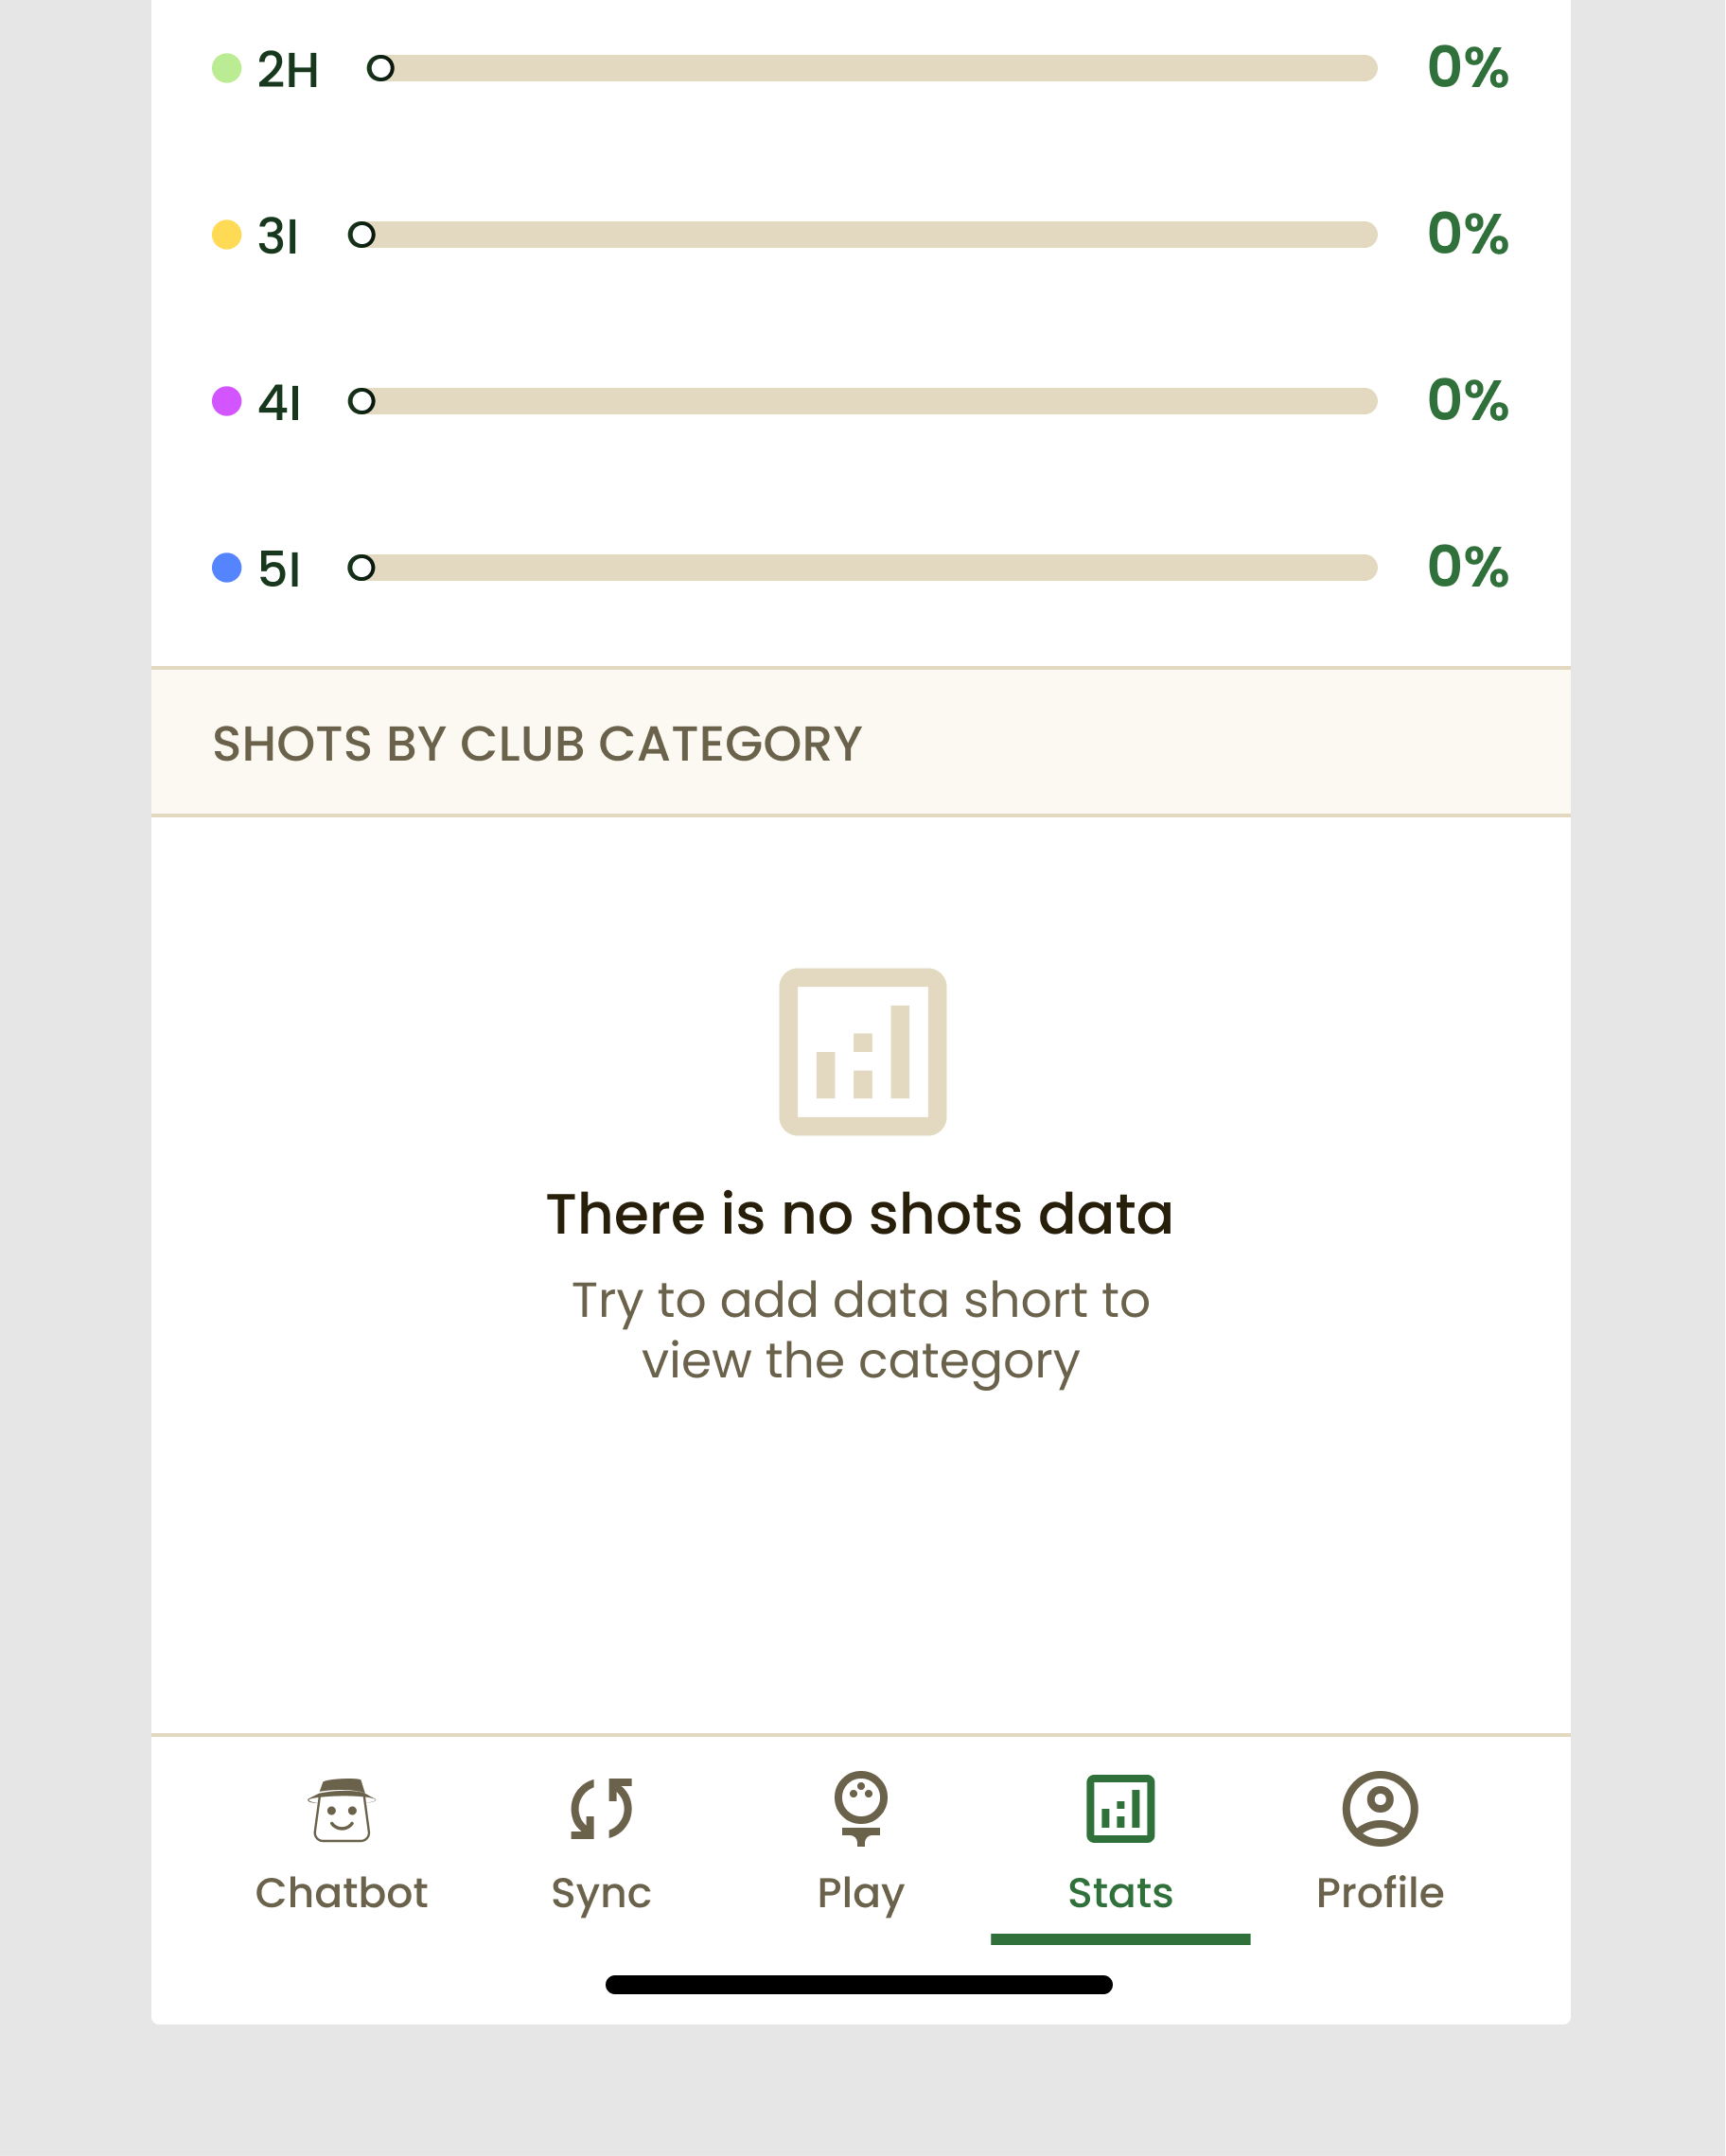Tap the 2H 0% value
The height and width of the screenshot is (2156, 1726).
(1467, 68)
